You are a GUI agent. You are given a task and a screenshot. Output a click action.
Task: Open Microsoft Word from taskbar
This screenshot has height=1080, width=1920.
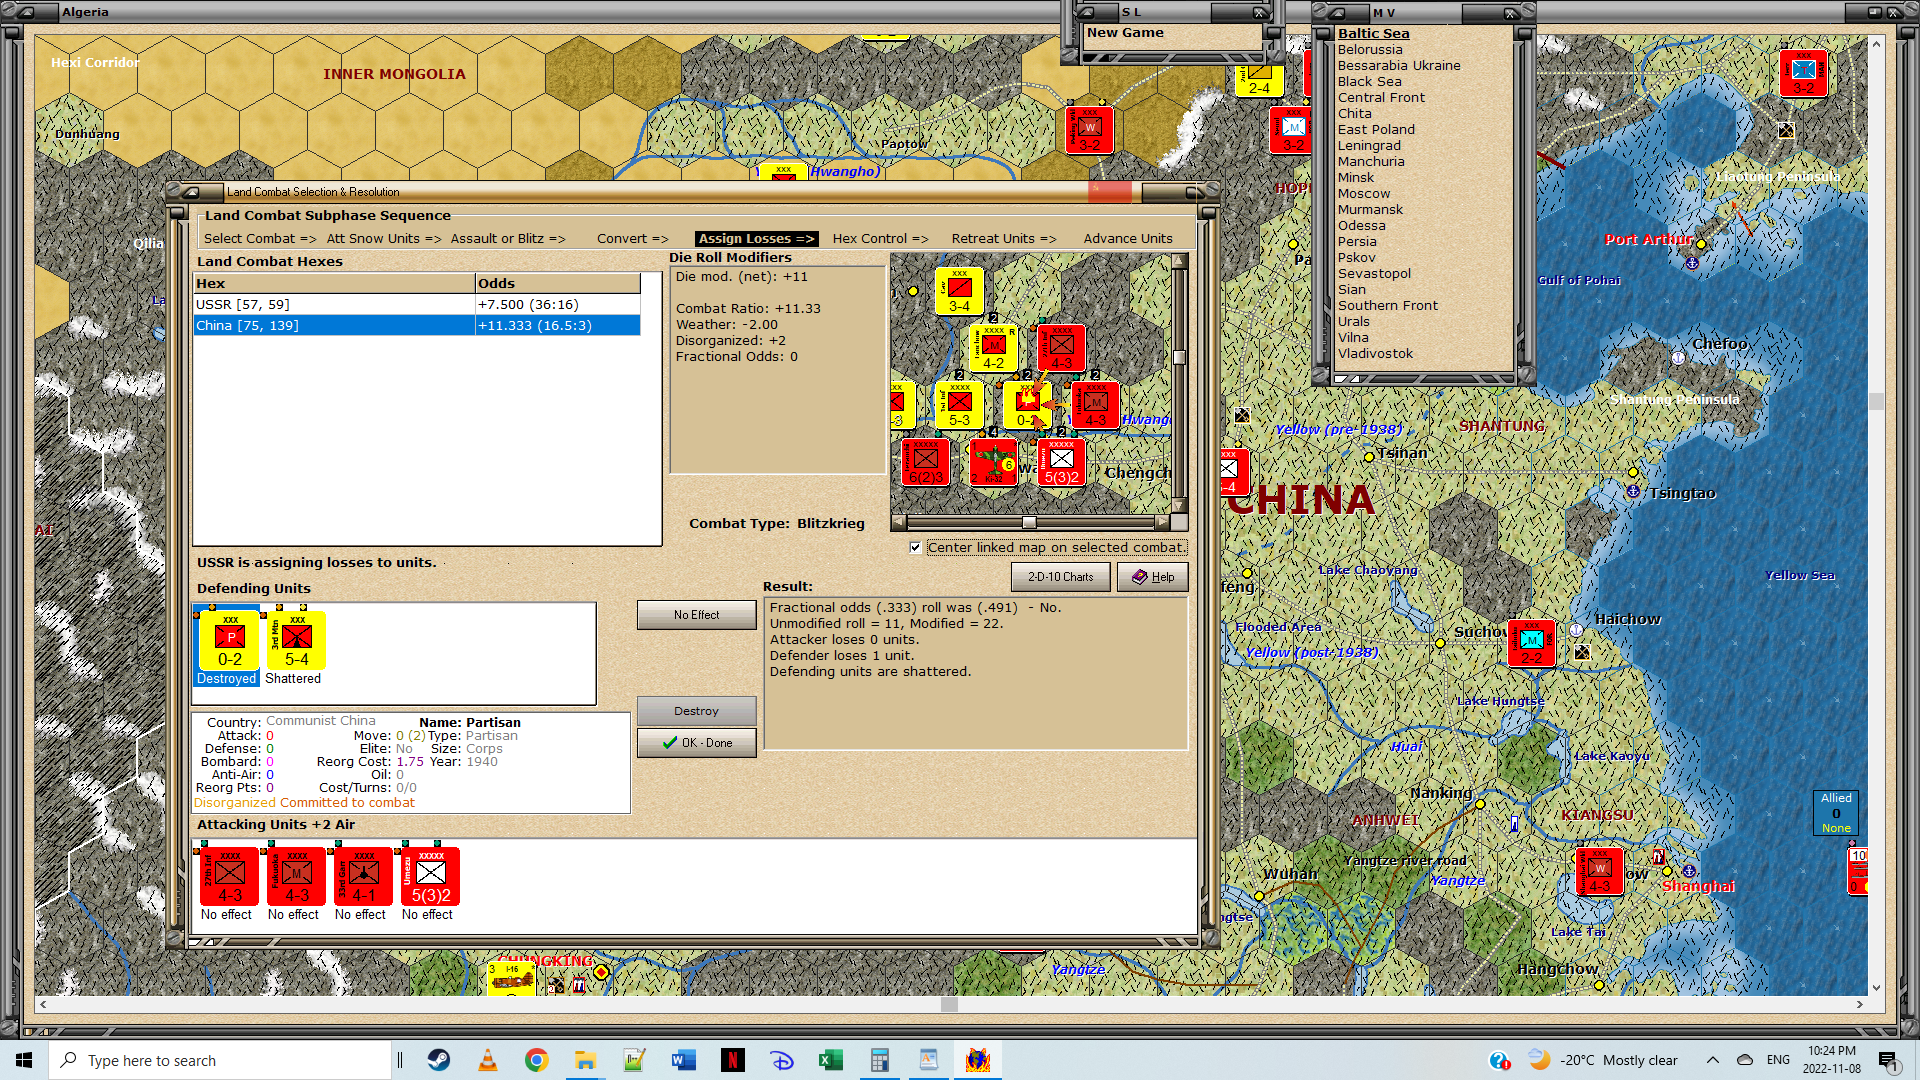(x=684, y=1060)
